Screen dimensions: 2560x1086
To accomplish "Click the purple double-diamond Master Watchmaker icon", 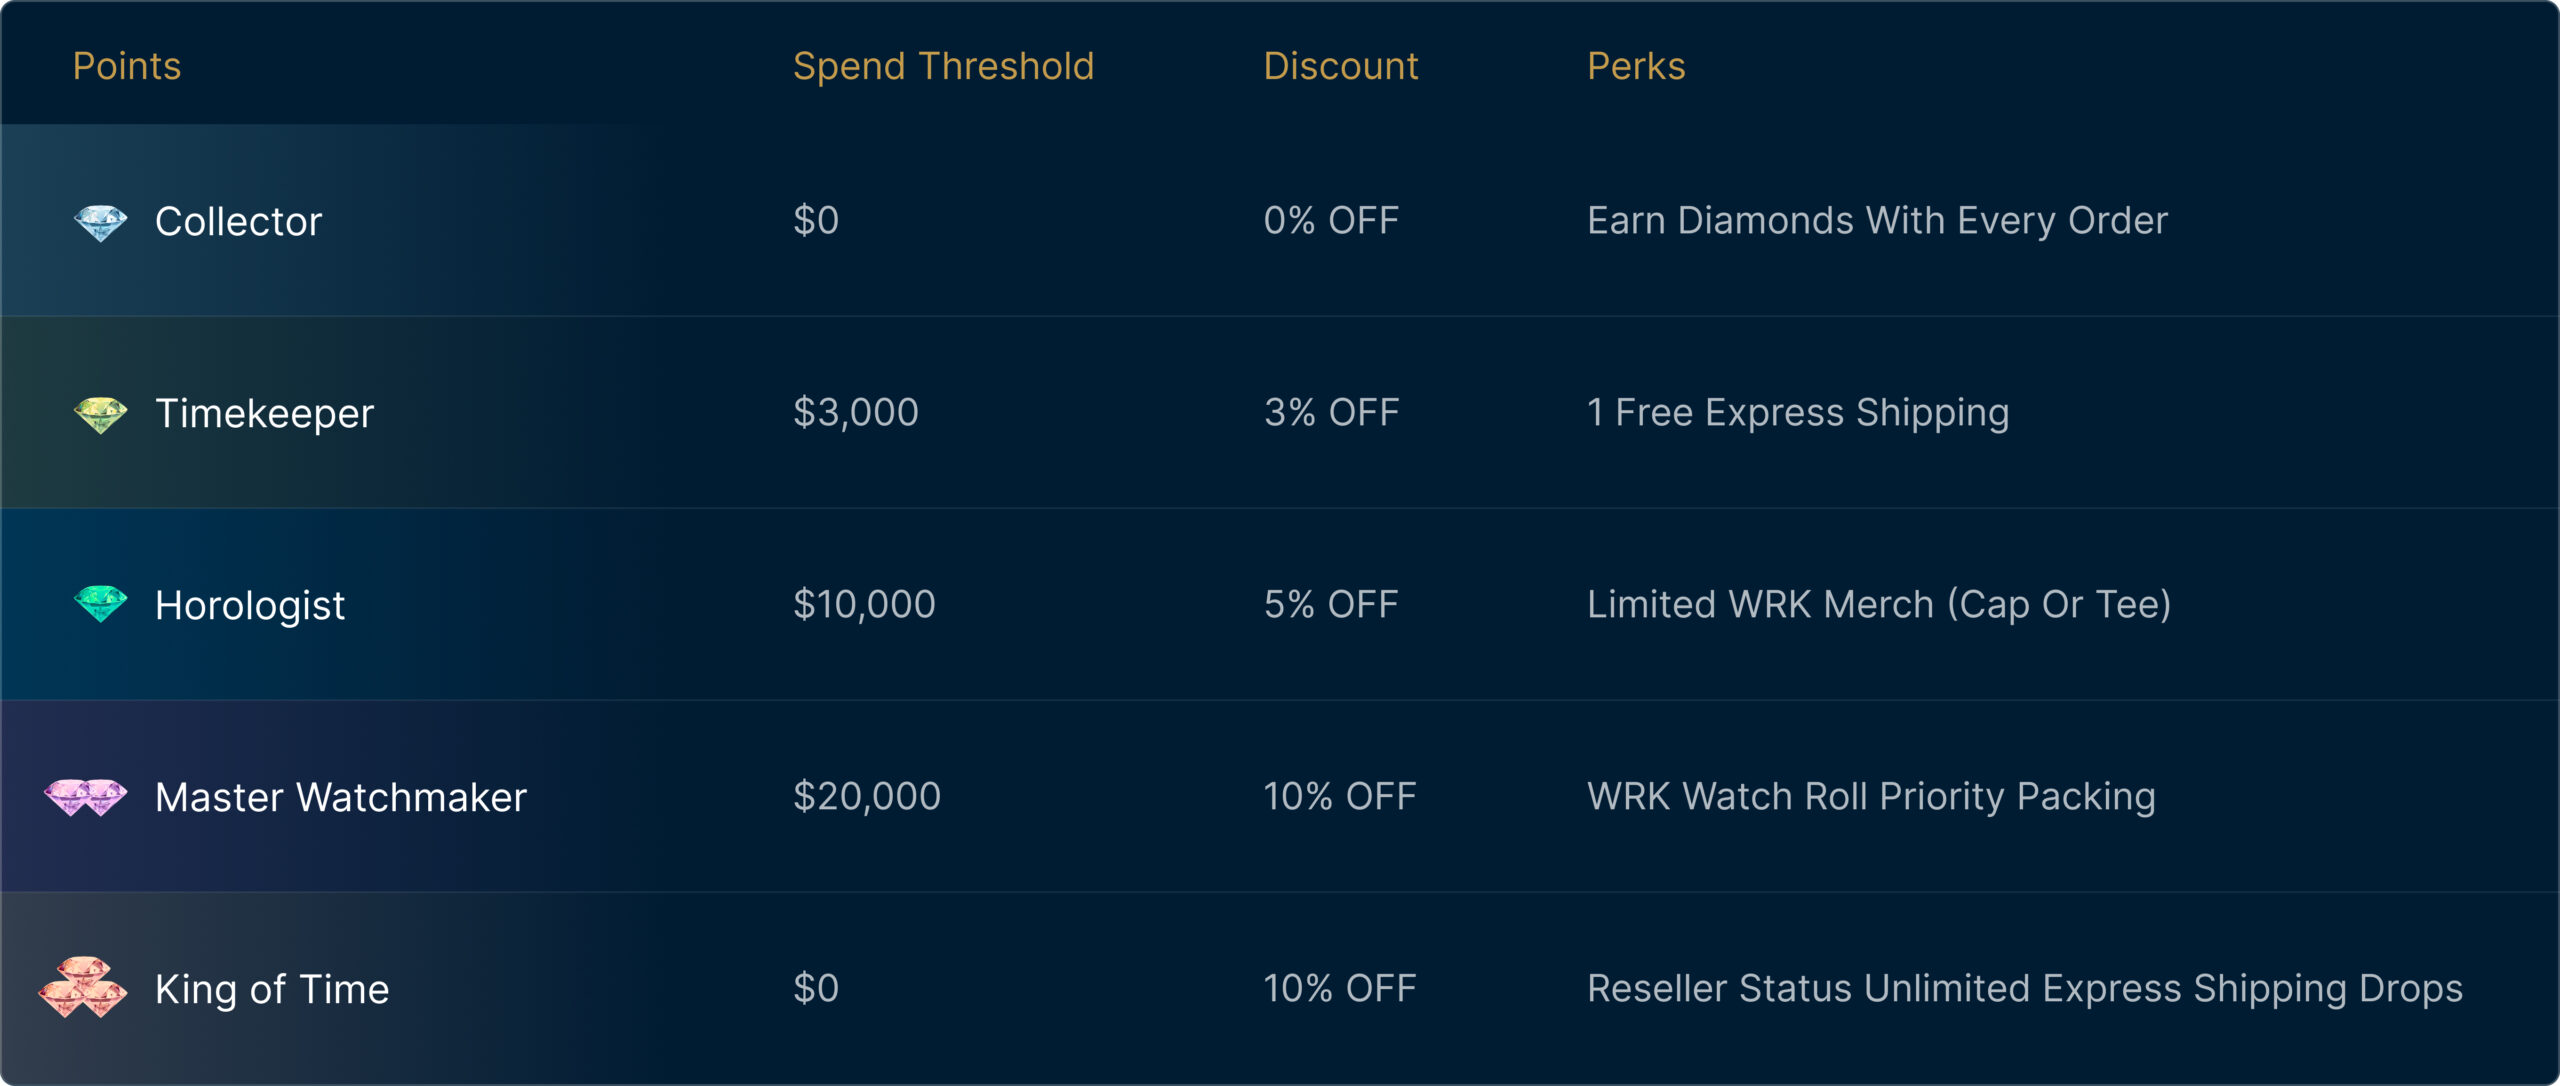I will pyautogui.click(x=86, y=797).
